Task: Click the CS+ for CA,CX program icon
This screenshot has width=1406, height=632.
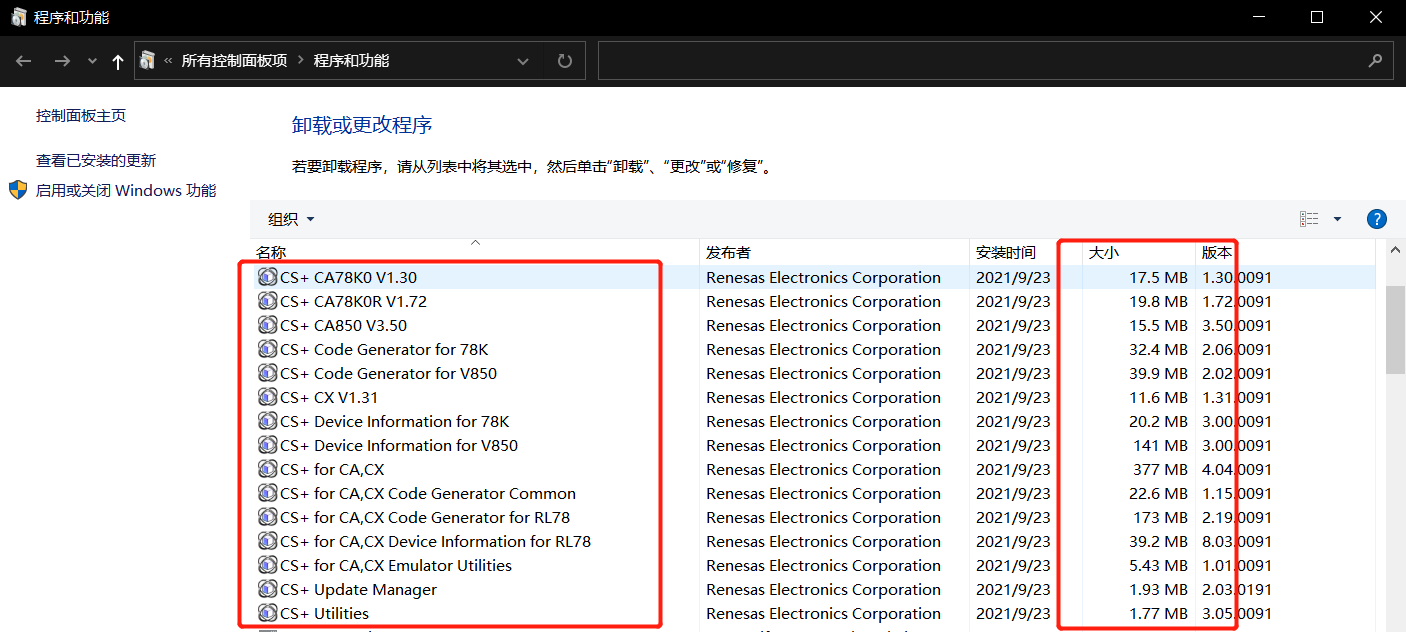Action: pyautogui.click(x=266, y=469)
